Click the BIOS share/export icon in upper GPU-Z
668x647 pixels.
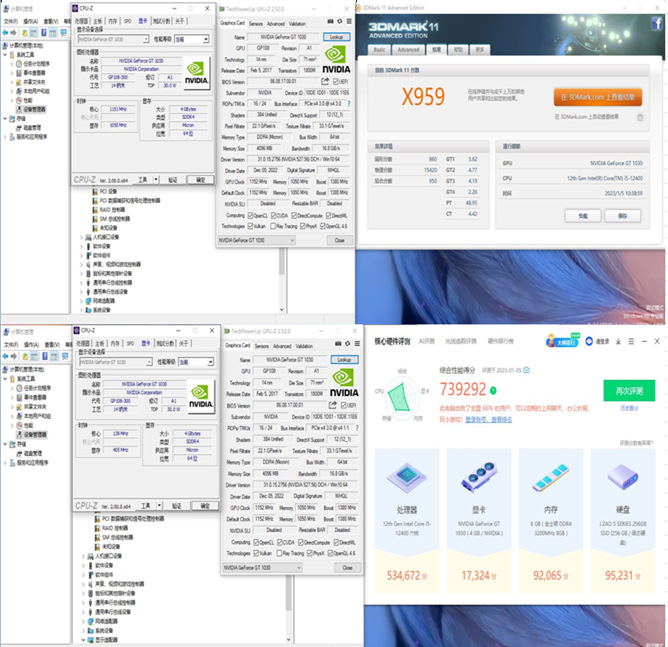point(325,81)
